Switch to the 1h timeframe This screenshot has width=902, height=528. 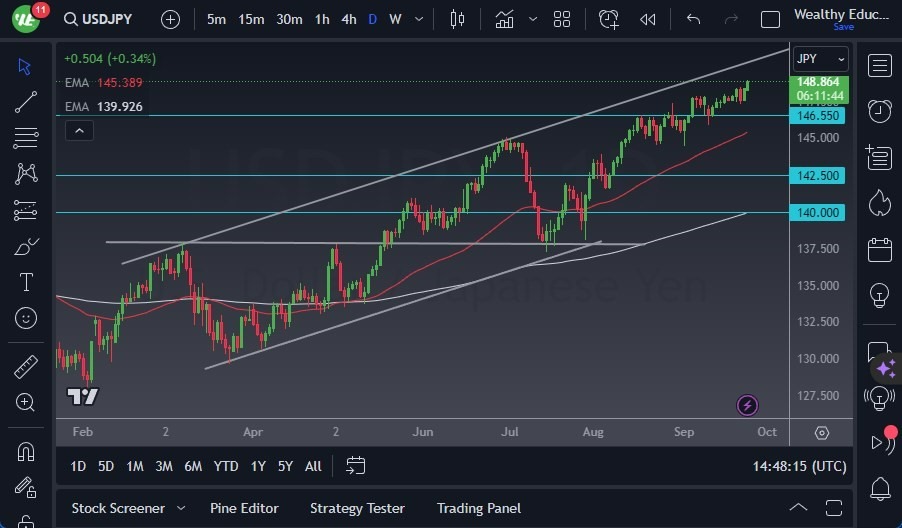point(322,20)
